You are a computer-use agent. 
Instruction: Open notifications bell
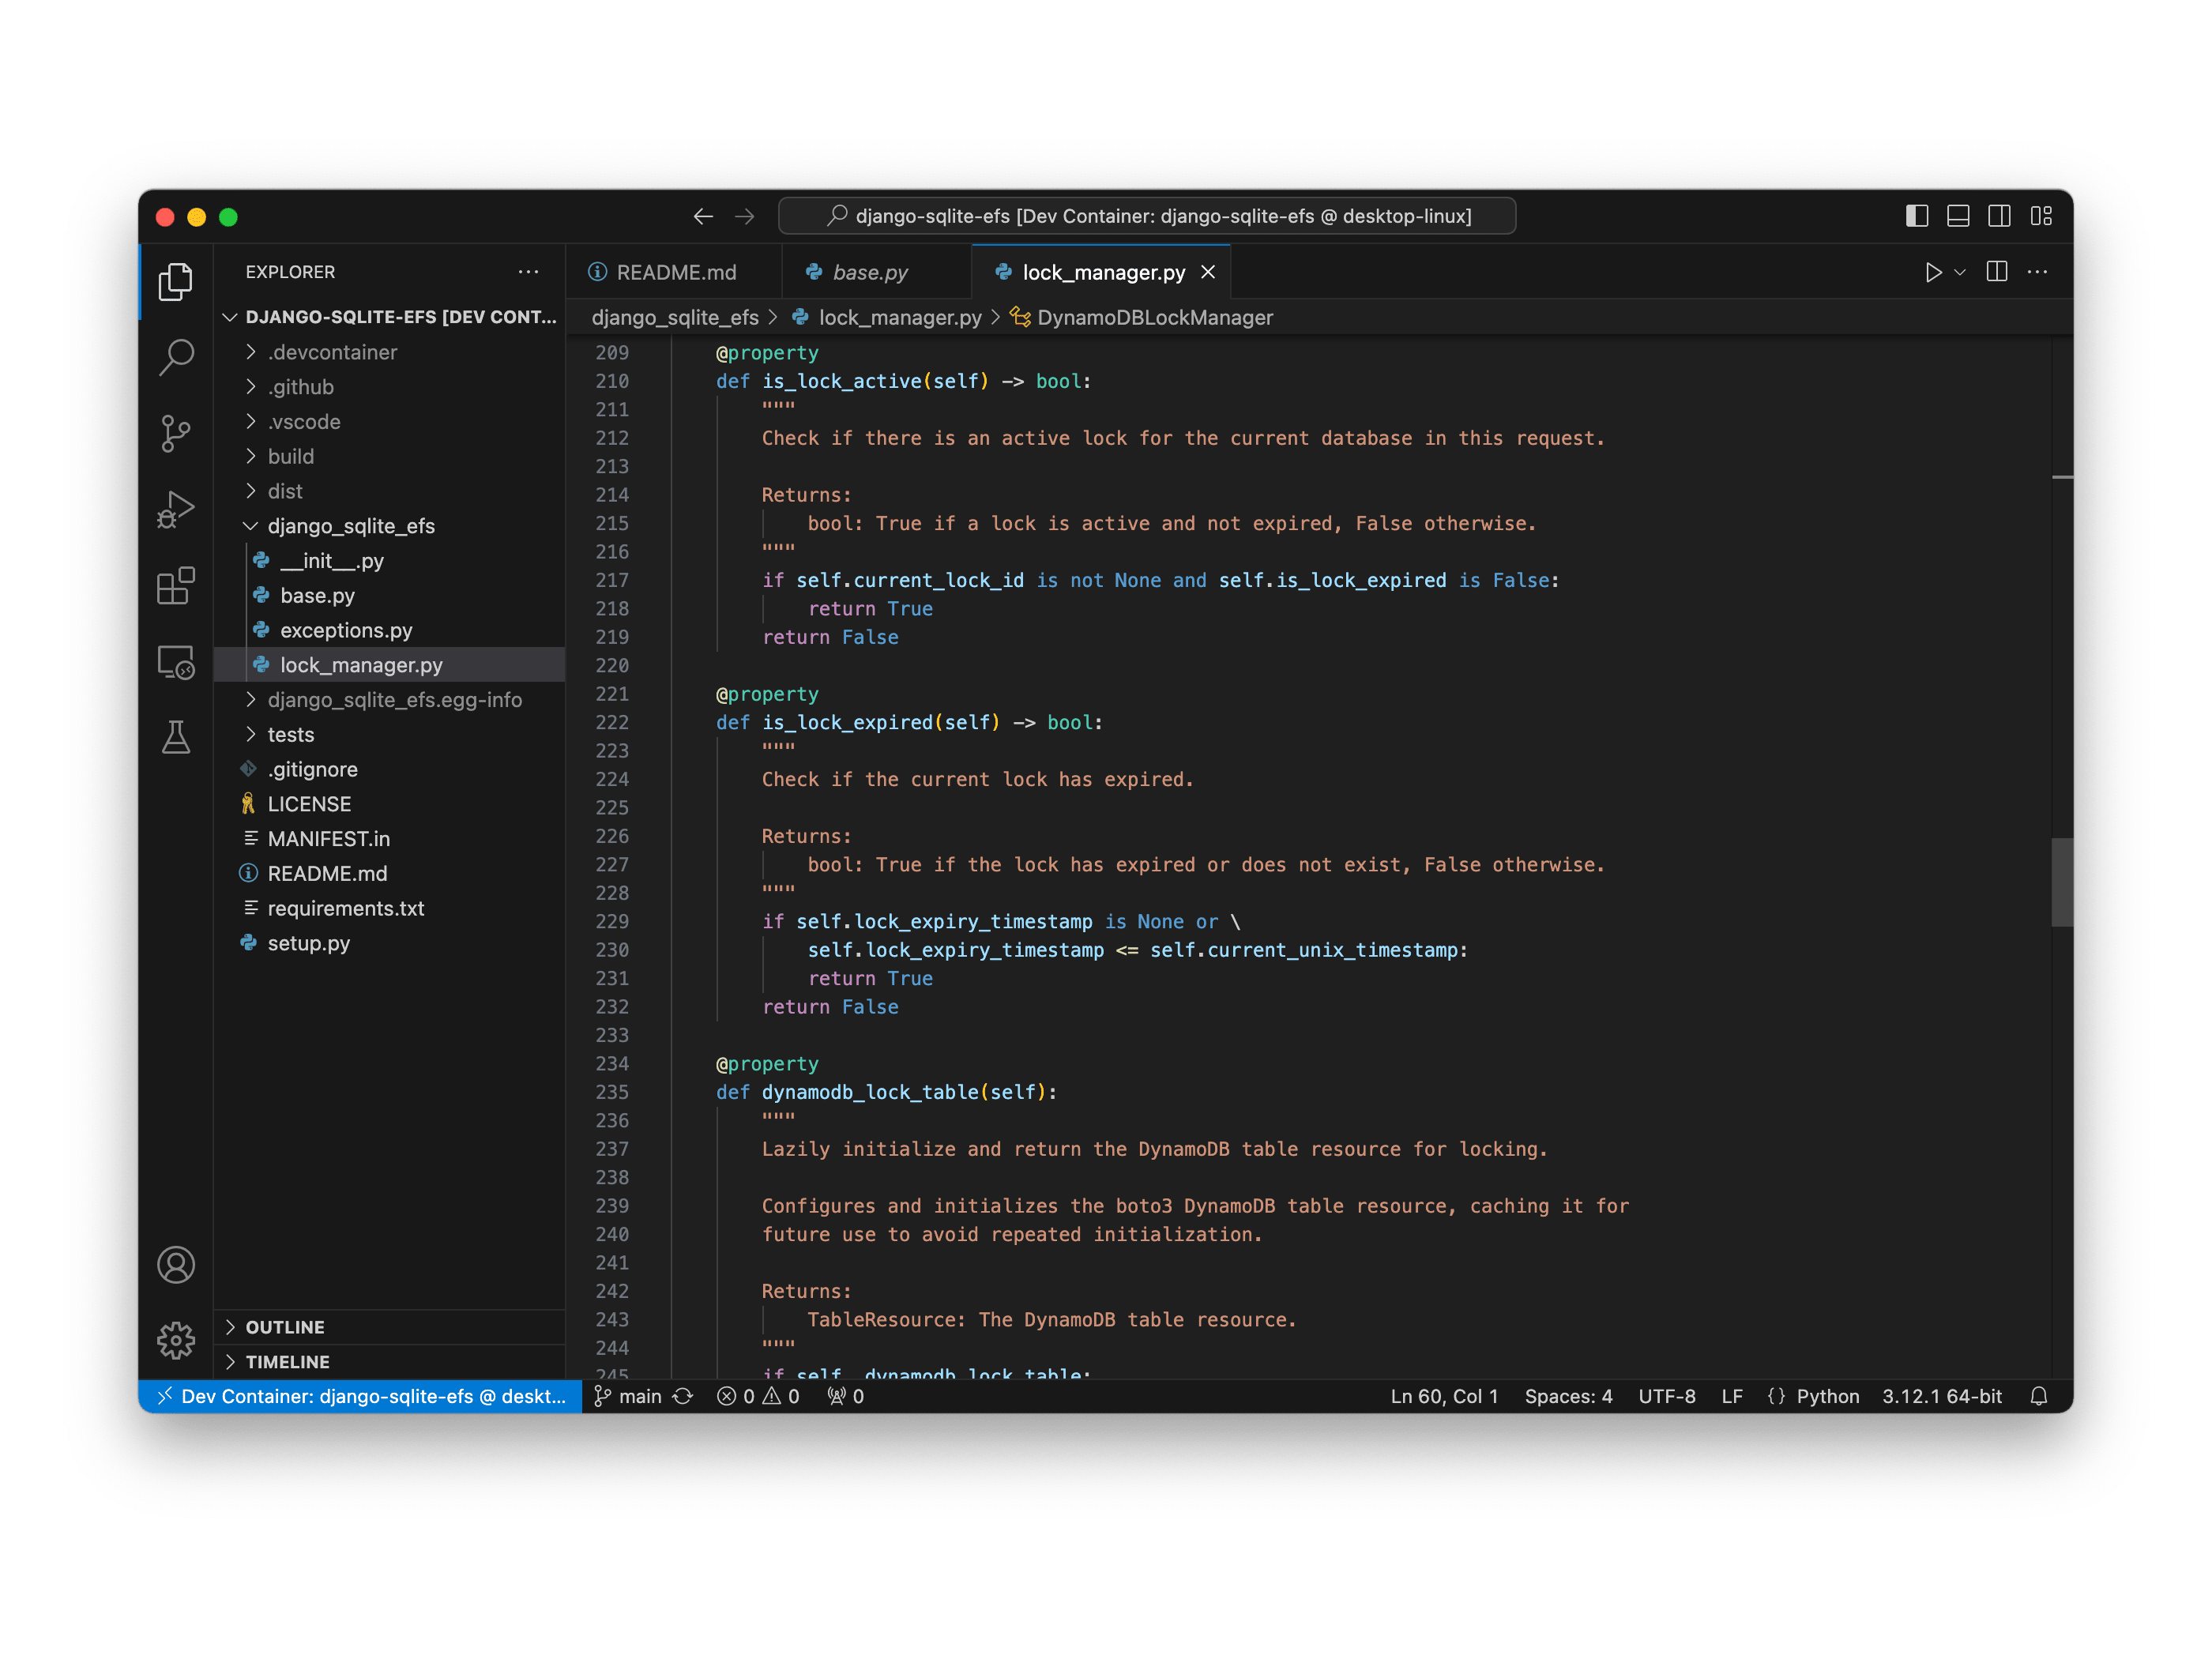click(x=2039, y=1396)
